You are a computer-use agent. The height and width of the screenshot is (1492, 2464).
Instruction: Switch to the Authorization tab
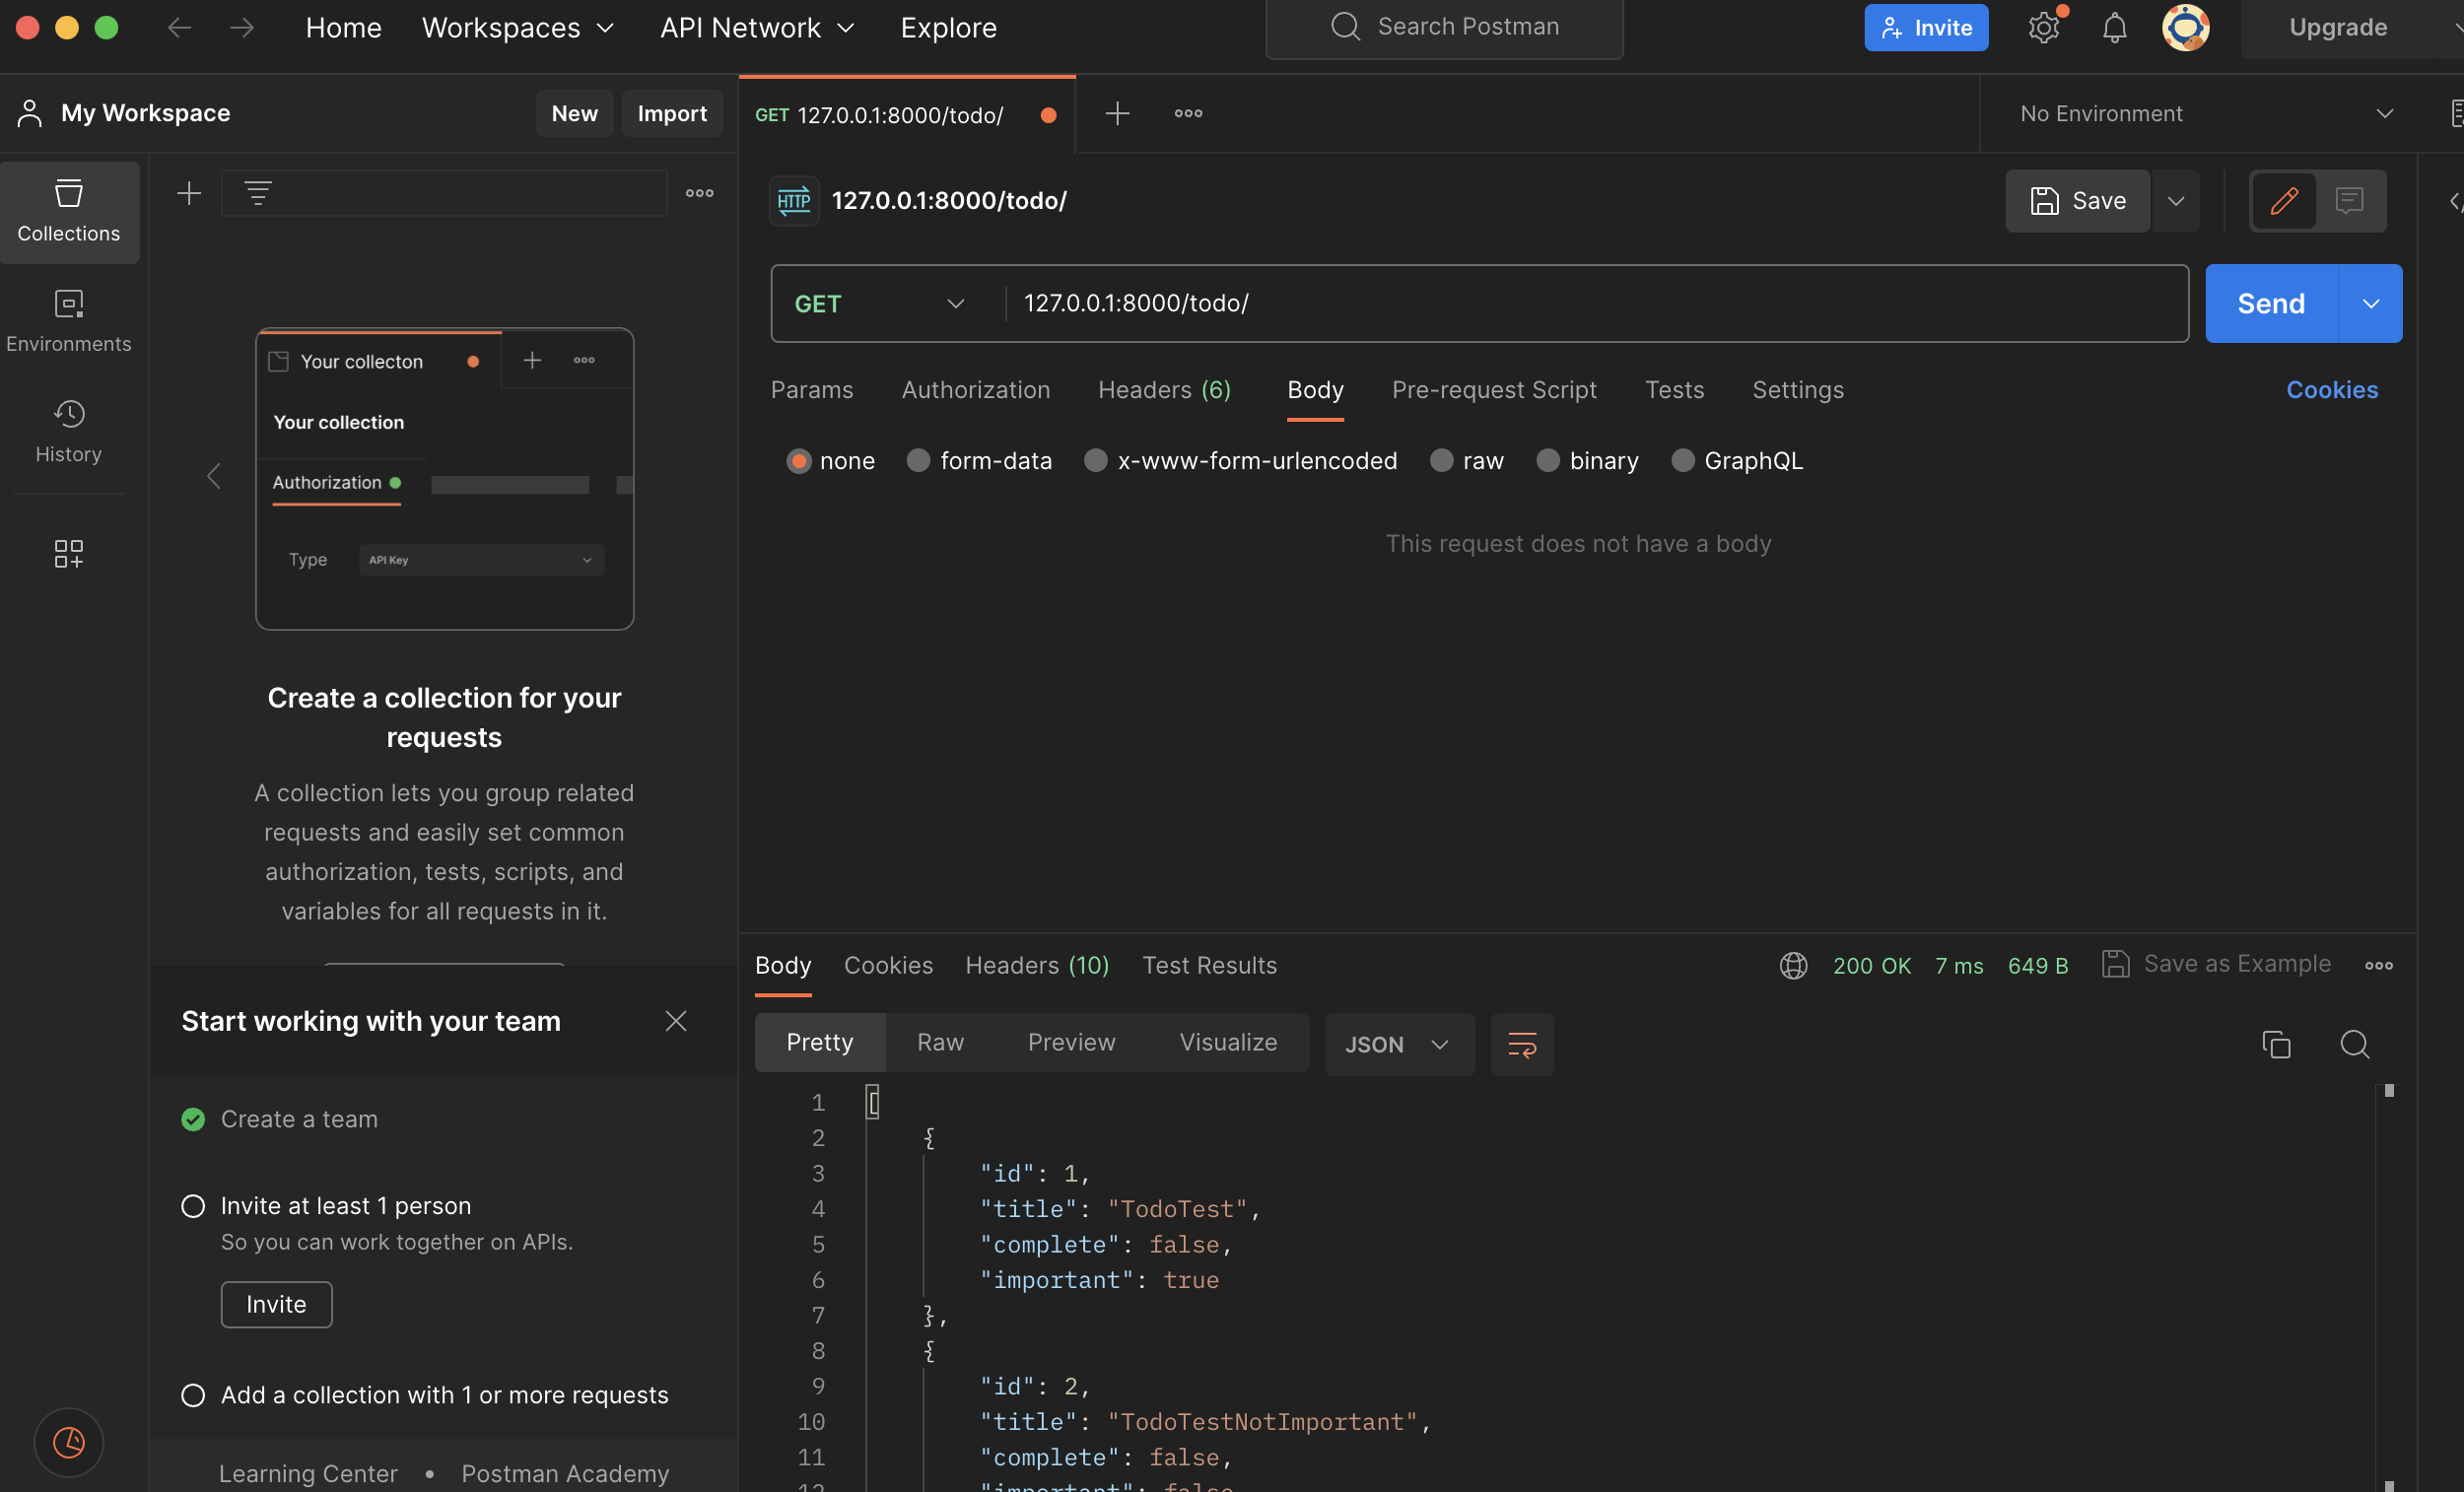point(976,390)
